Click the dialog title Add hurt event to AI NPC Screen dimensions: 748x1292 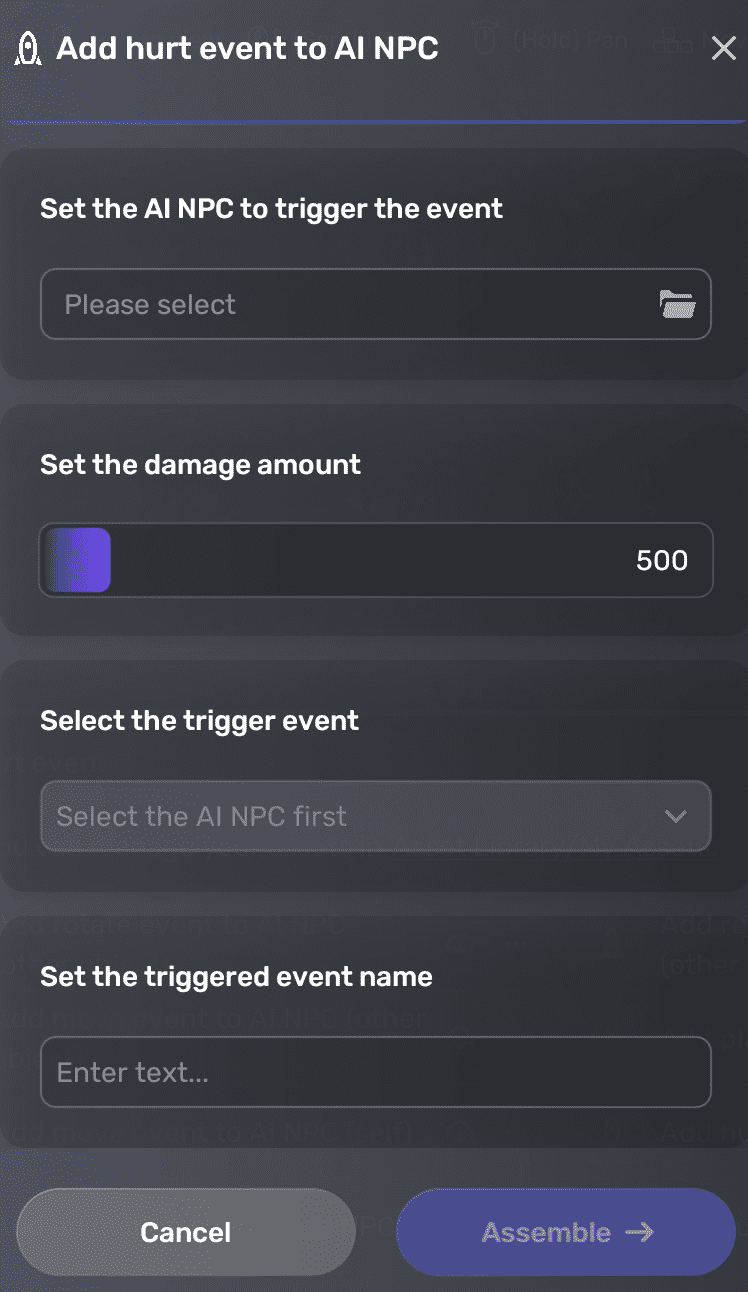point(248,48)
